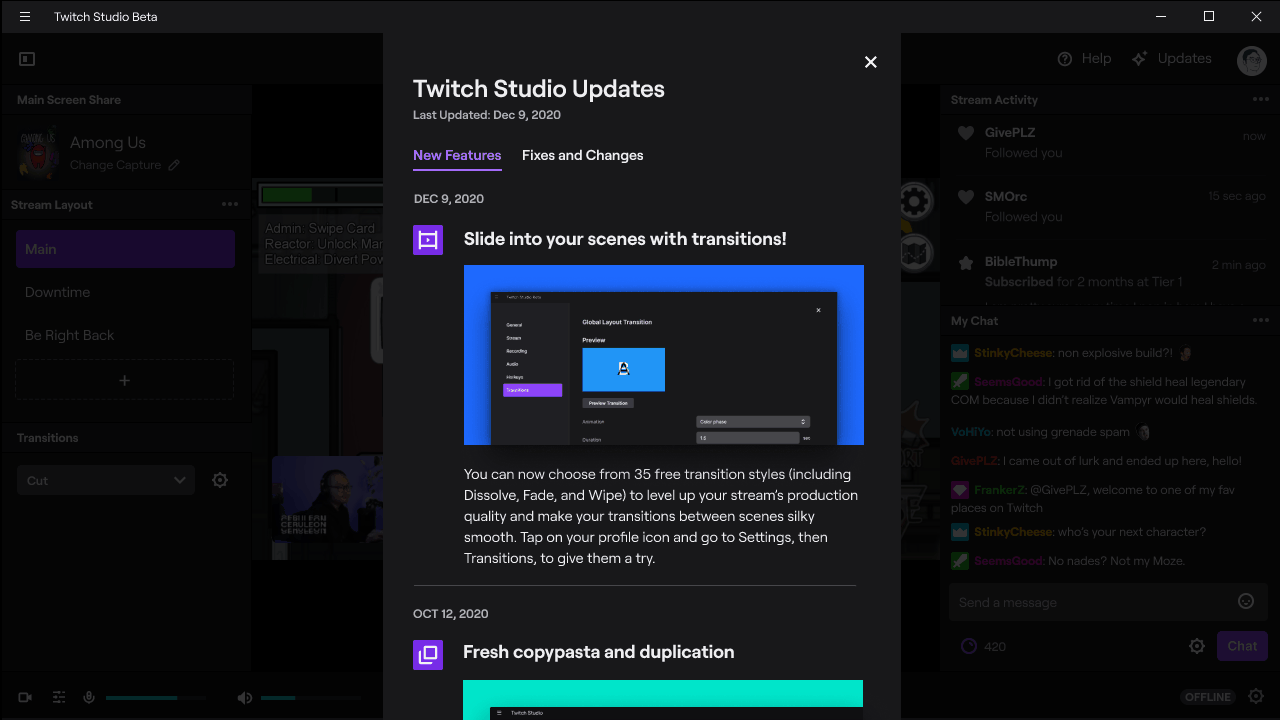The image size is (1280, 720).
Task: Click star icon beside BibleThump
Action: click(966, 263)
